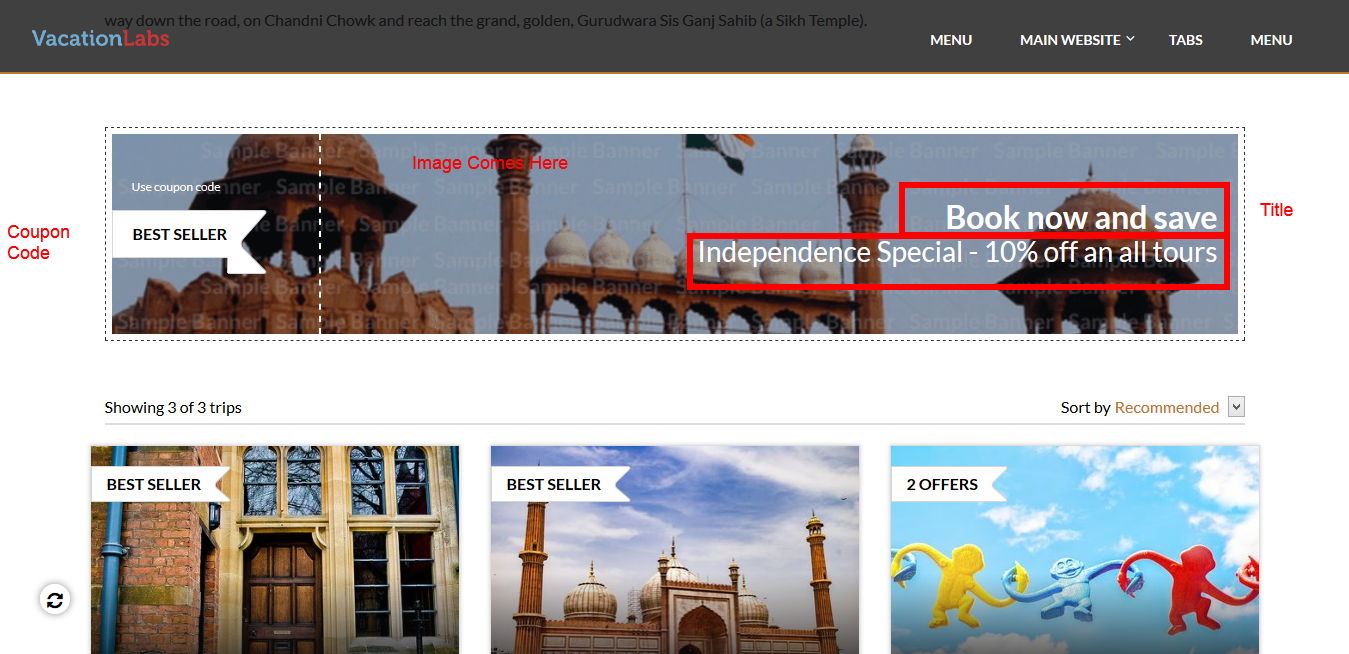Click the "Showing 3 of 3 trips" text
This screenshot has height=654, width=1349.
(x=173, y=407)
